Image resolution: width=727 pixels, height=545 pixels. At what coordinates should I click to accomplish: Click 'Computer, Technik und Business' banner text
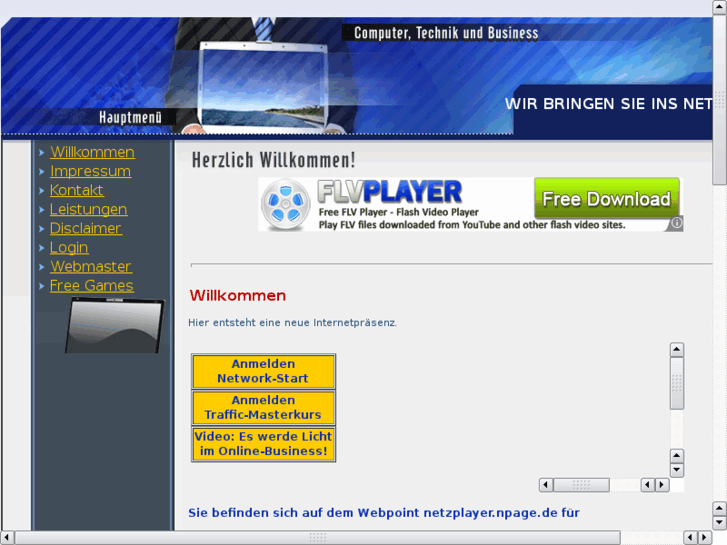tap(446, 33)
